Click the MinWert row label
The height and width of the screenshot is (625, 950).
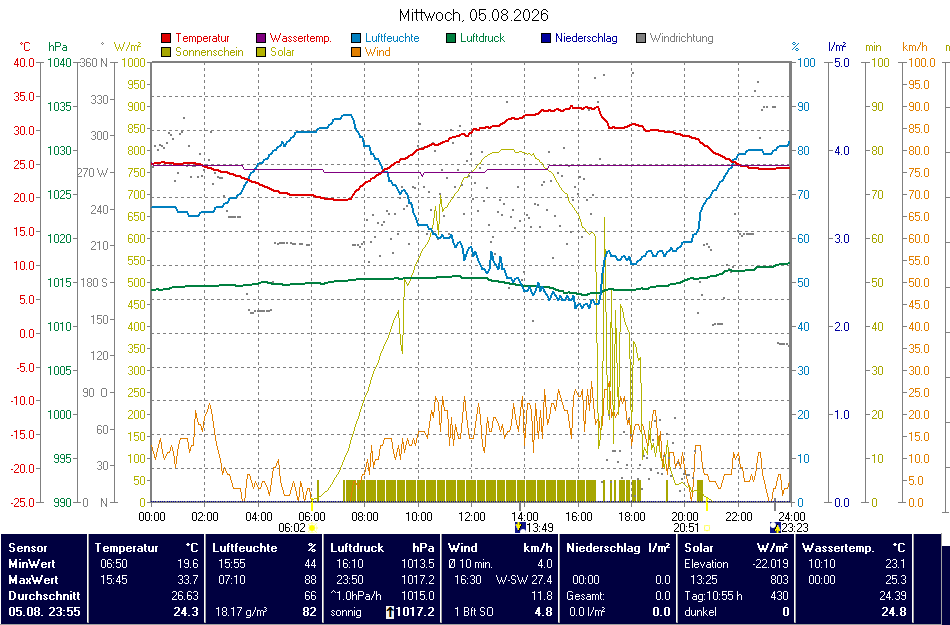click(x=33, y=564)
